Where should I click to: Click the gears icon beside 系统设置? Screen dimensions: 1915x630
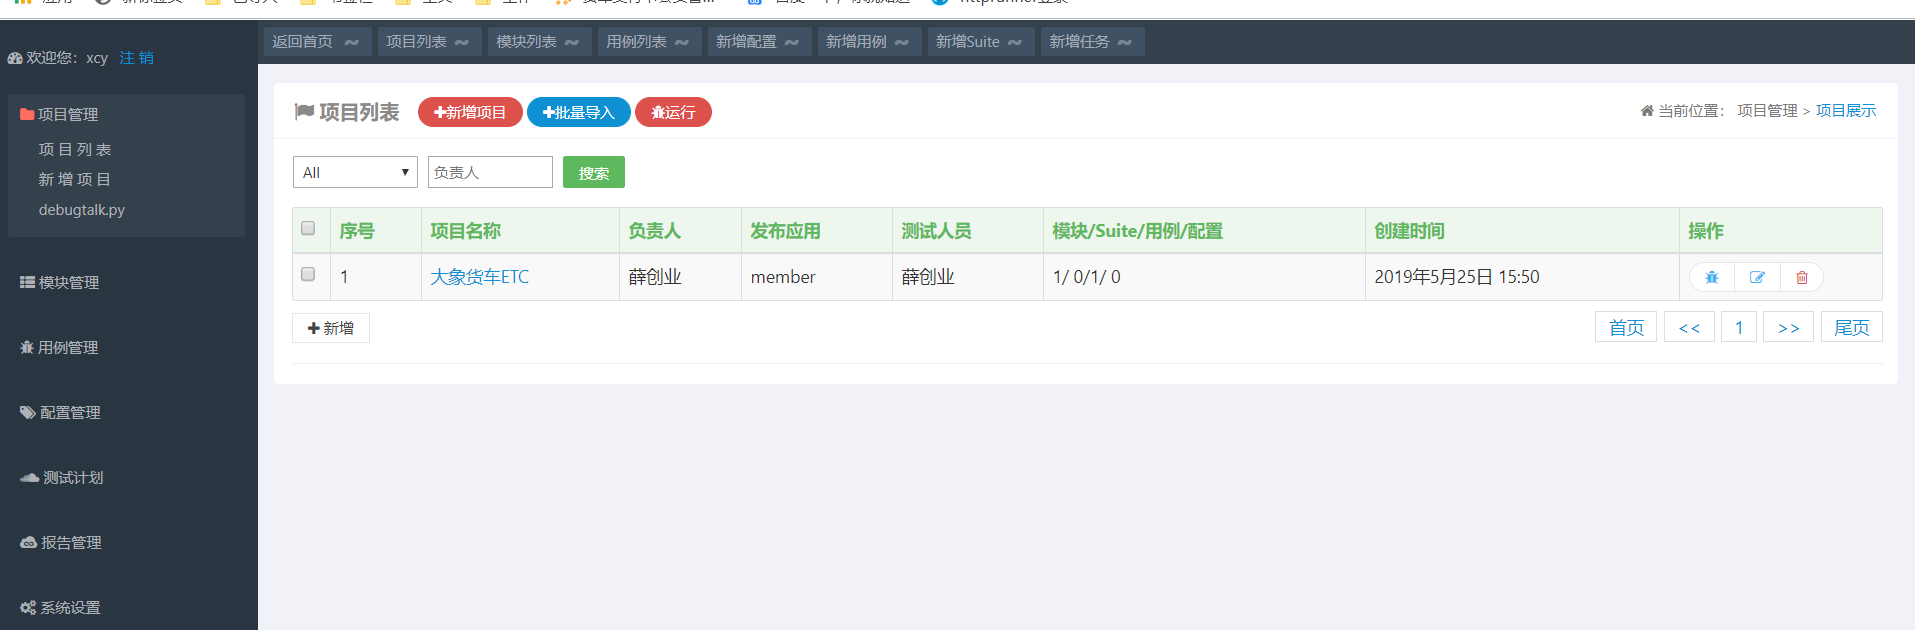click(28, 607)
